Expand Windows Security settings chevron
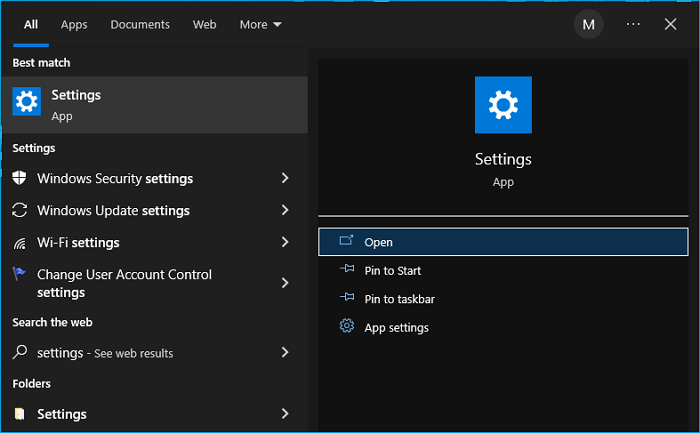 [285, 178]
